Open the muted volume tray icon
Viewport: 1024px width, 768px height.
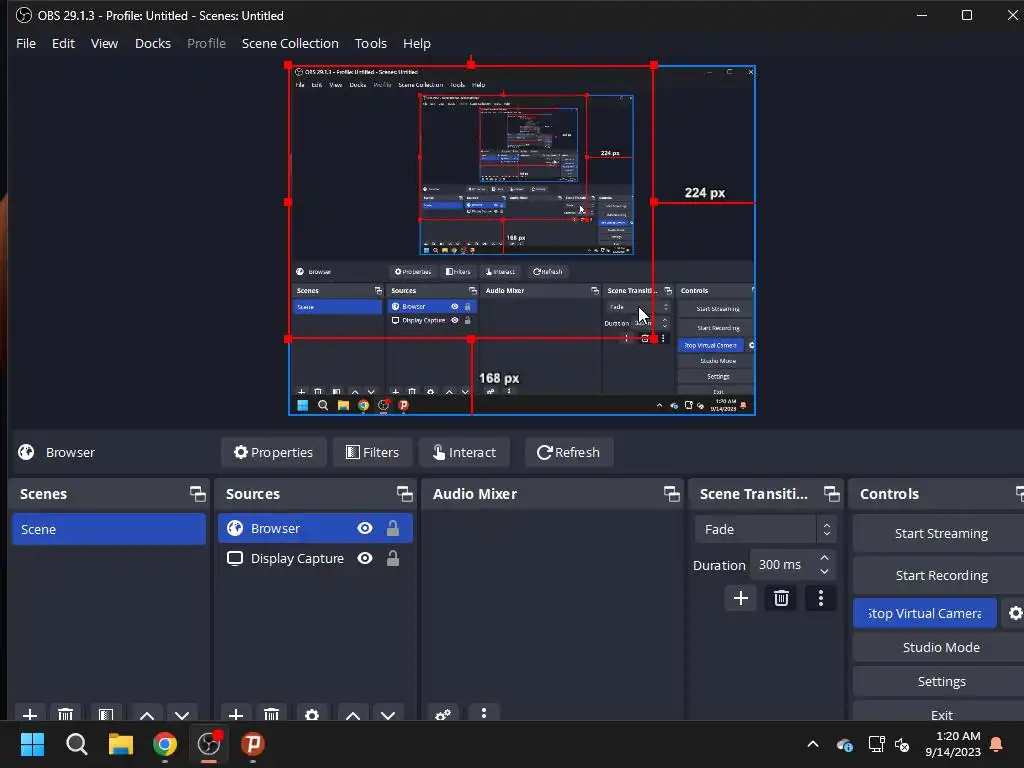click(x=903, y=744)
